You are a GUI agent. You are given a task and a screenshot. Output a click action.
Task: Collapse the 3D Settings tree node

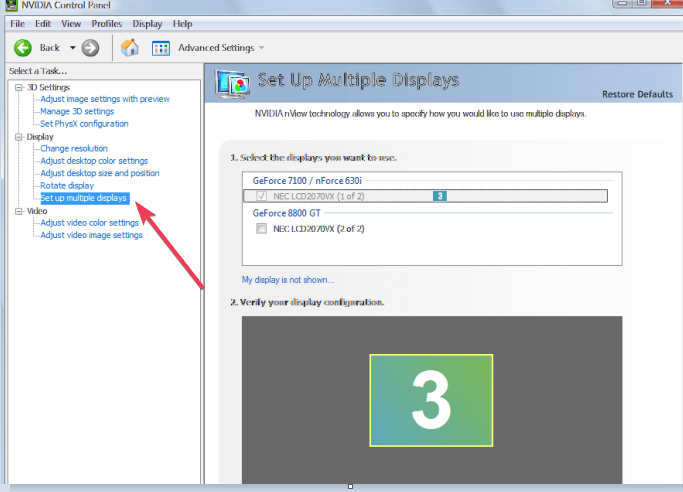point(19,88)
